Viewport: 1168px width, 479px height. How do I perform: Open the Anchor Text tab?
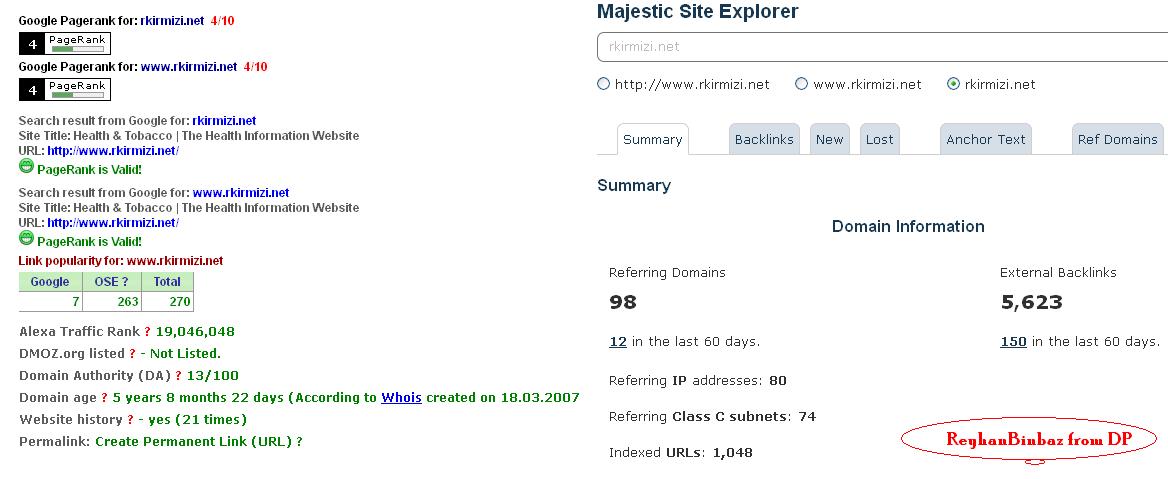pos(986,139)
